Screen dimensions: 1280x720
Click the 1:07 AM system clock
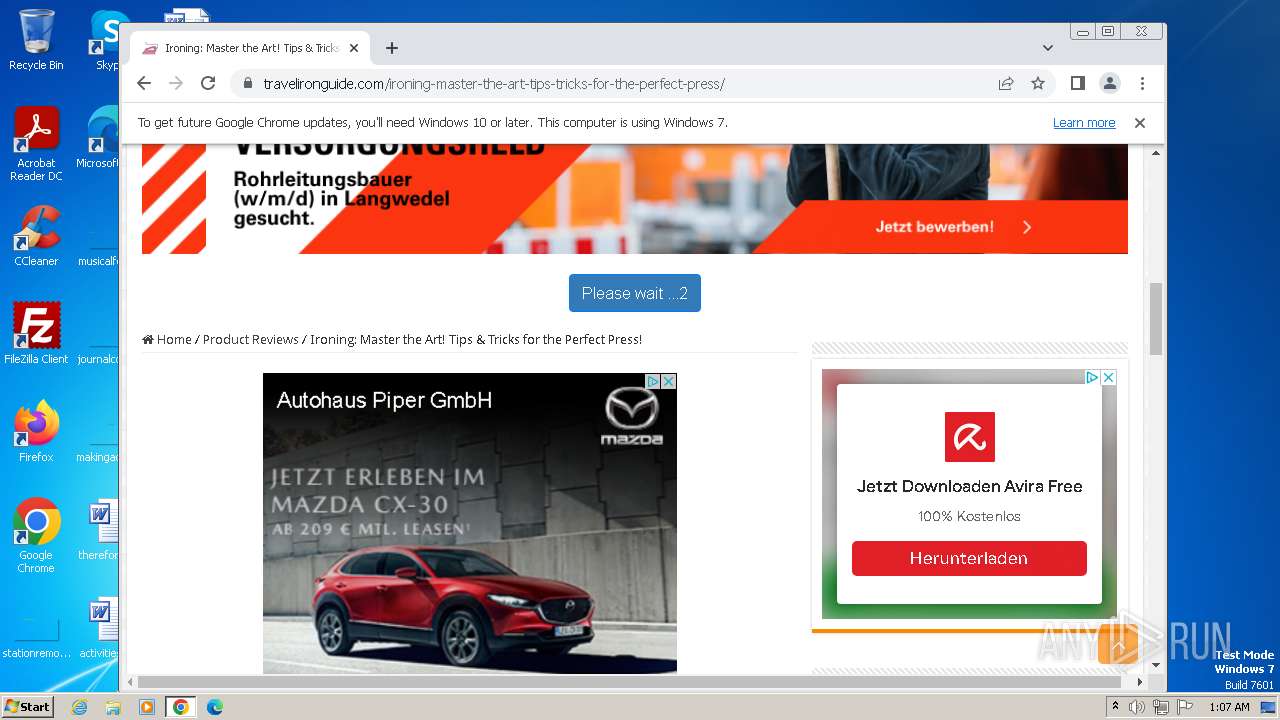(1229, 707)
